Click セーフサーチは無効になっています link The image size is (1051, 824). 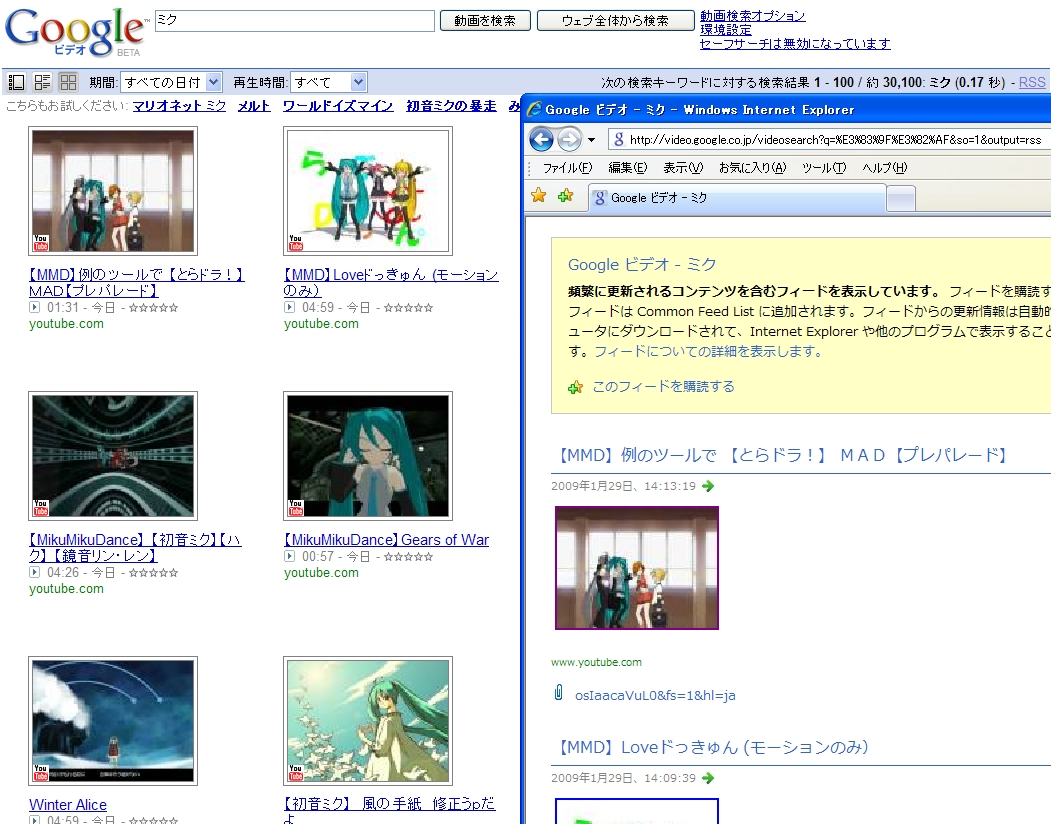coord(795,44)
